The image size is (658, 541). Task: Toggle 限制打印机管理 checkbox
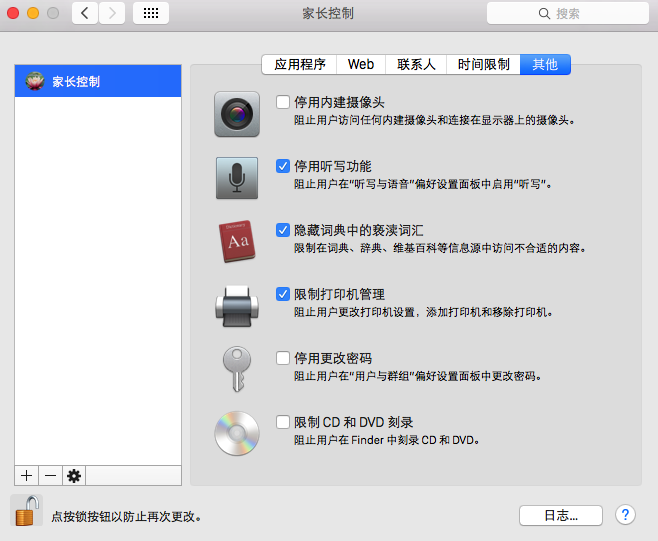283,294
